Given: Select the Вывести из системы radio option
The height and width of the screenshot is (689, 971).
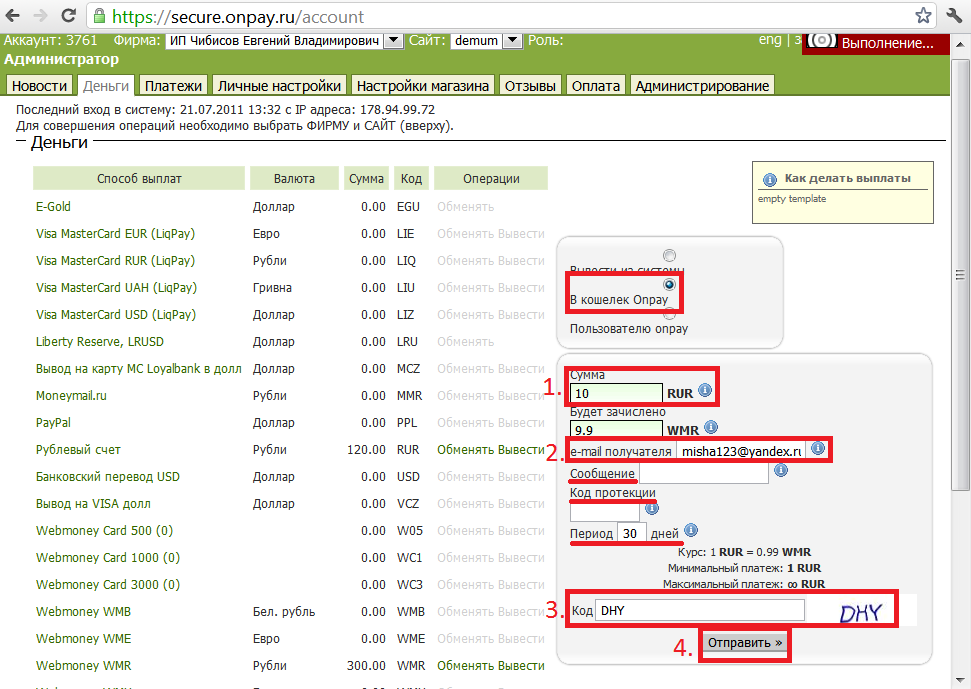Looking at the screenshot, I should 669,256.
